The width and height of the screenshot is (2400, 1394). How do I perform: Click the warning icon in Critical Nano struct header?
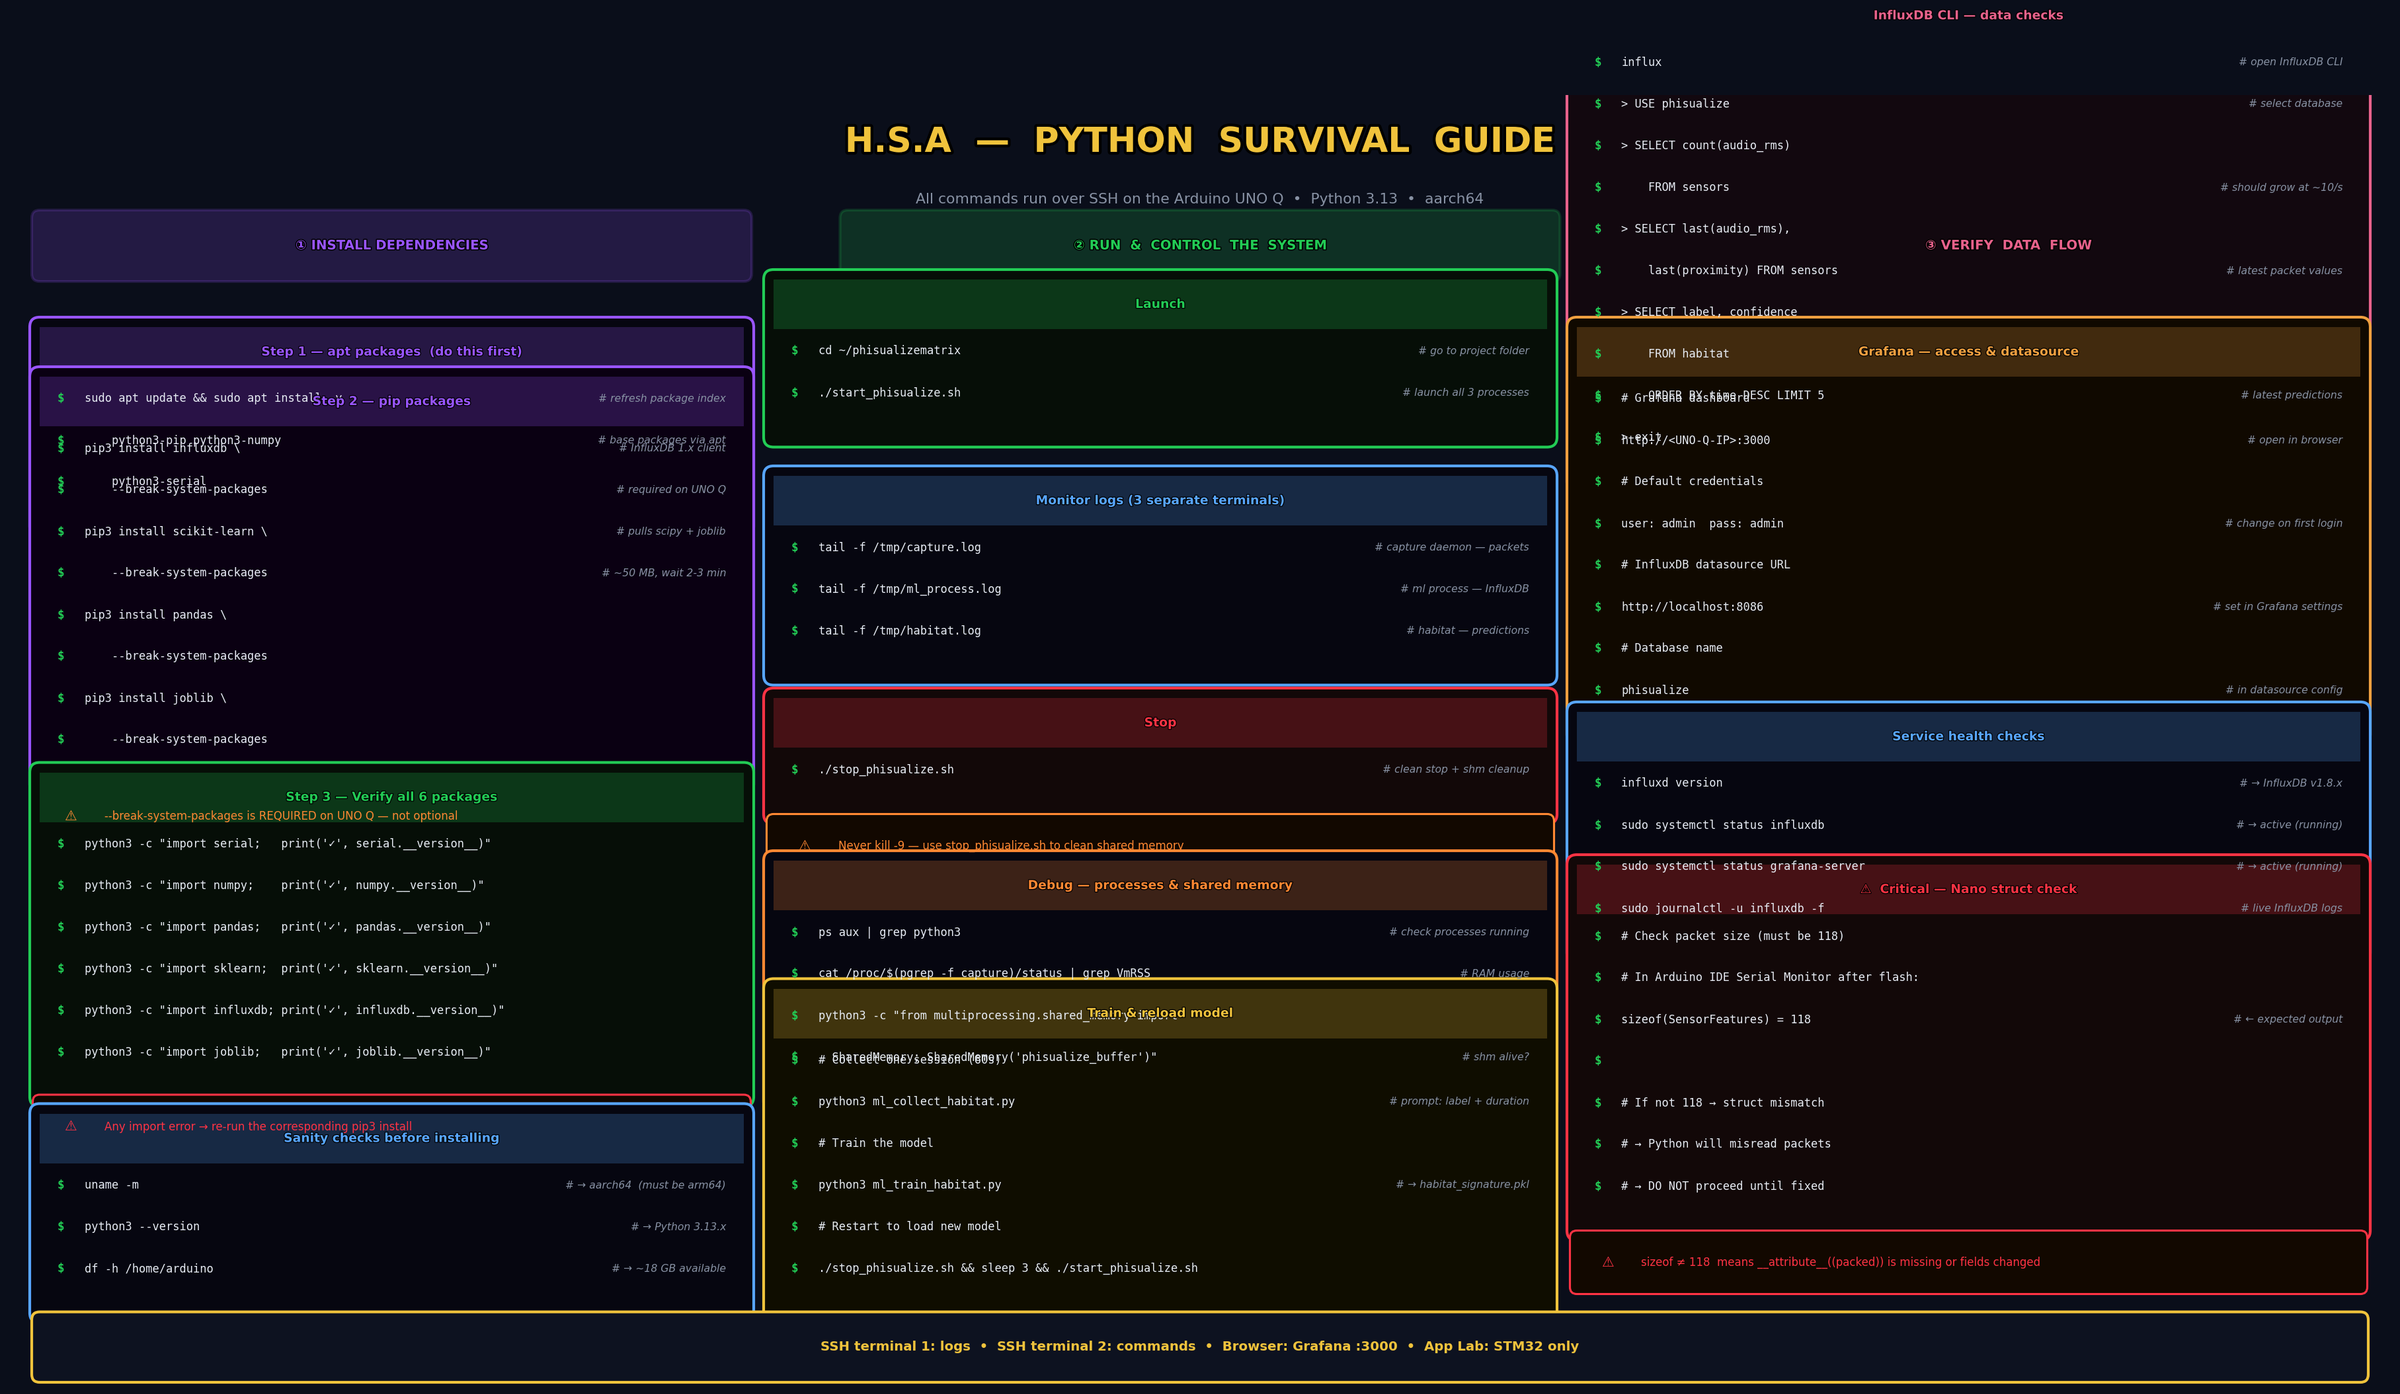click(1866, 889)
